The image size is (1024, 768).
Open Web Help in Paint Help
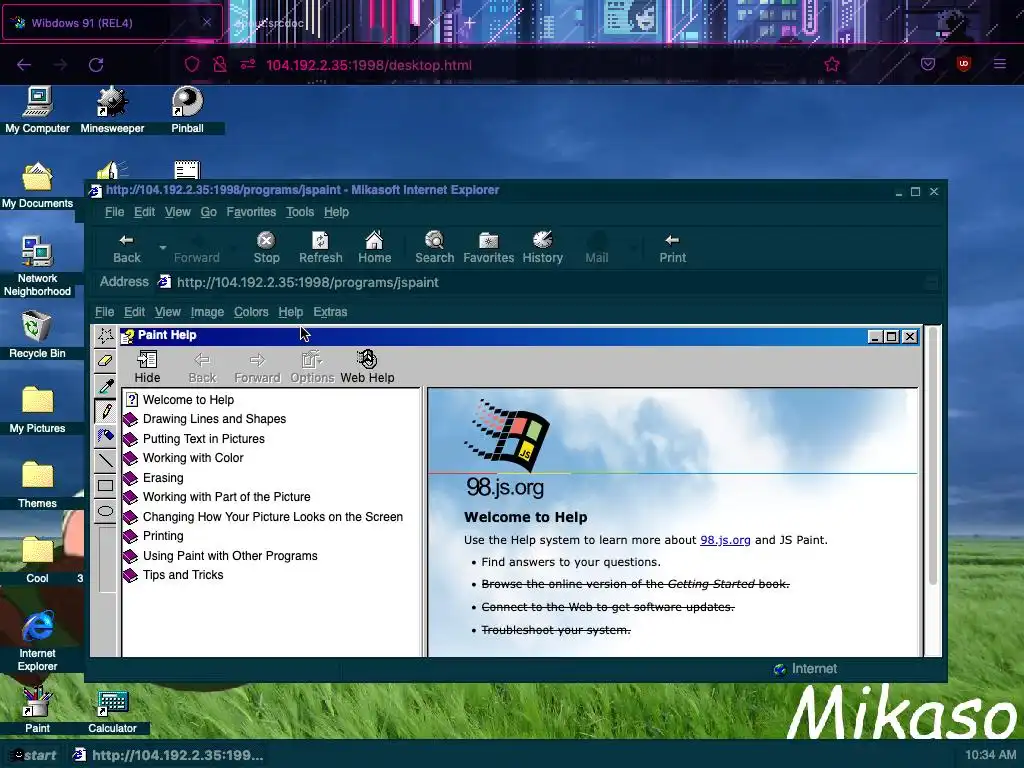tap(367, 367)
